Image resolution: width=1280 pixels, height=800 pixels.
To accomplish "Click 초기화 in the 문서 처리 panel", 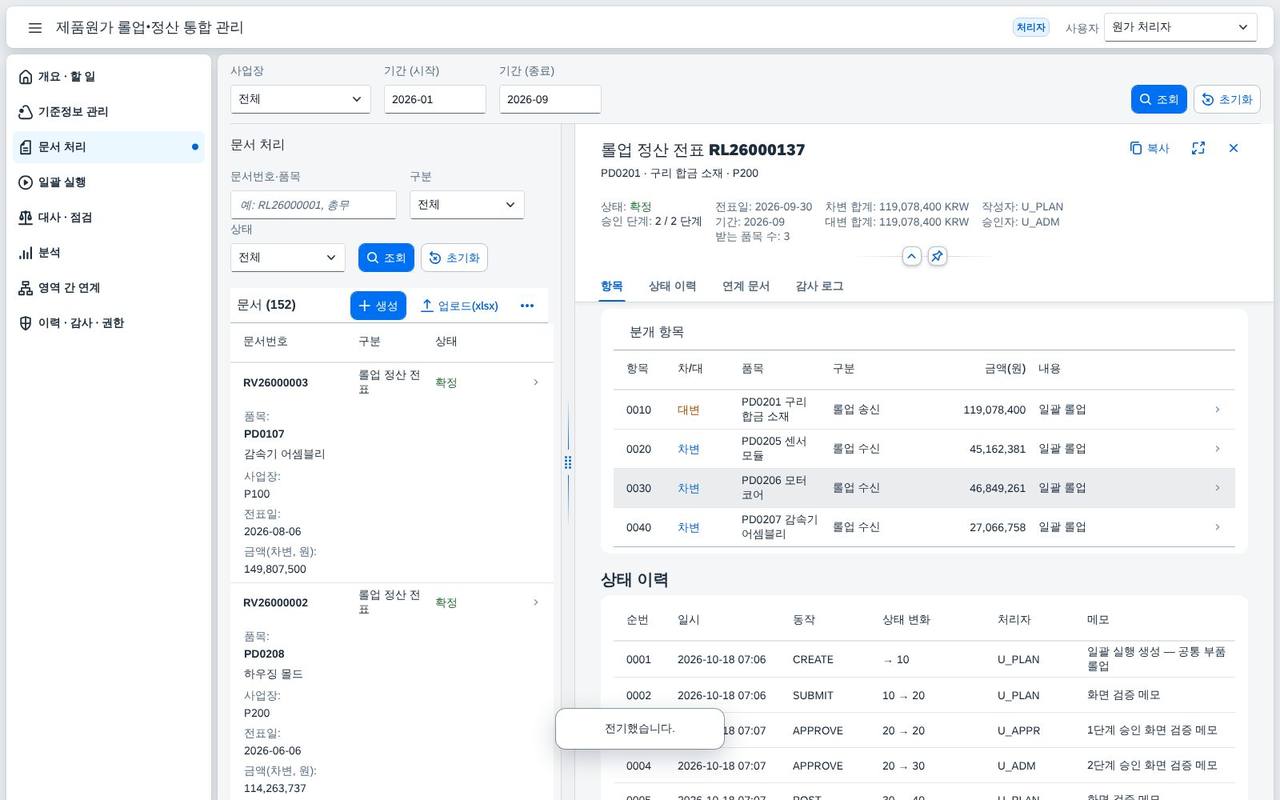I will [454, 257].
